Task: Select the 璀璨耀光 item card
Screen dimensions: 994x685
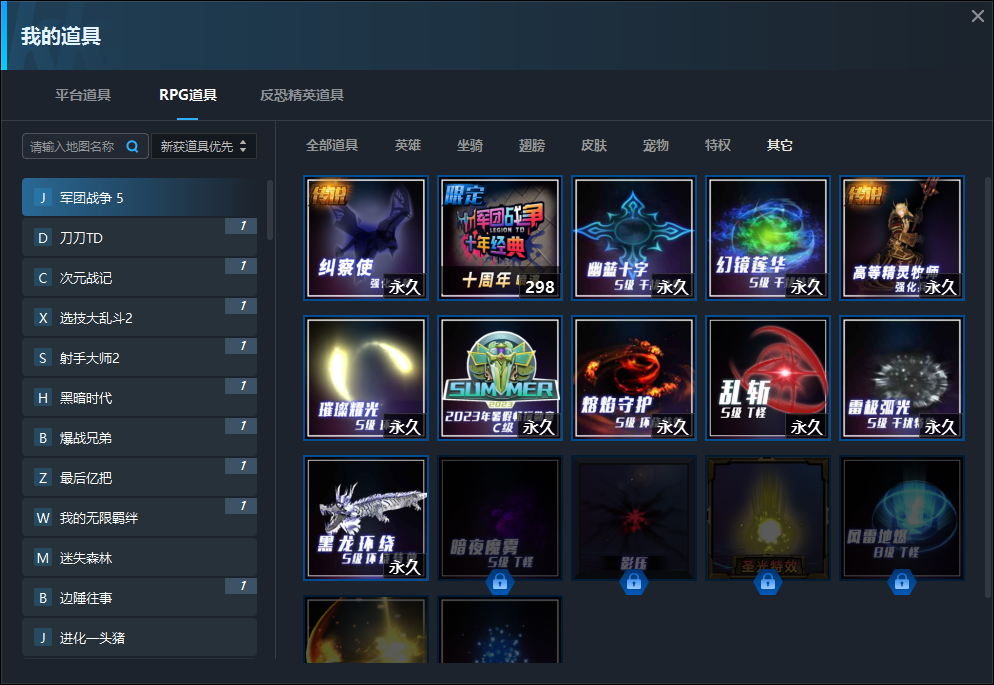Action: pos(366,378)
